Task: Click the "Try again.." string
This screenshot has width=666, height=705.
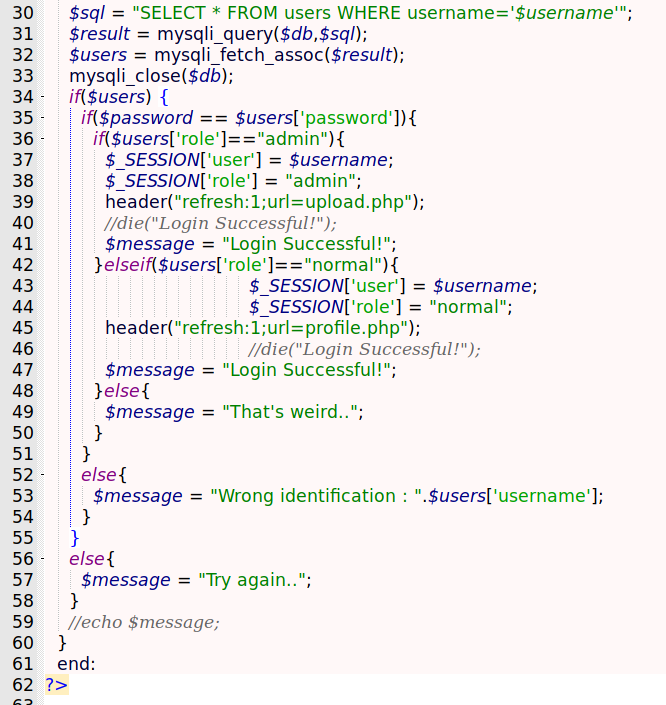Action: coord(252,580)
